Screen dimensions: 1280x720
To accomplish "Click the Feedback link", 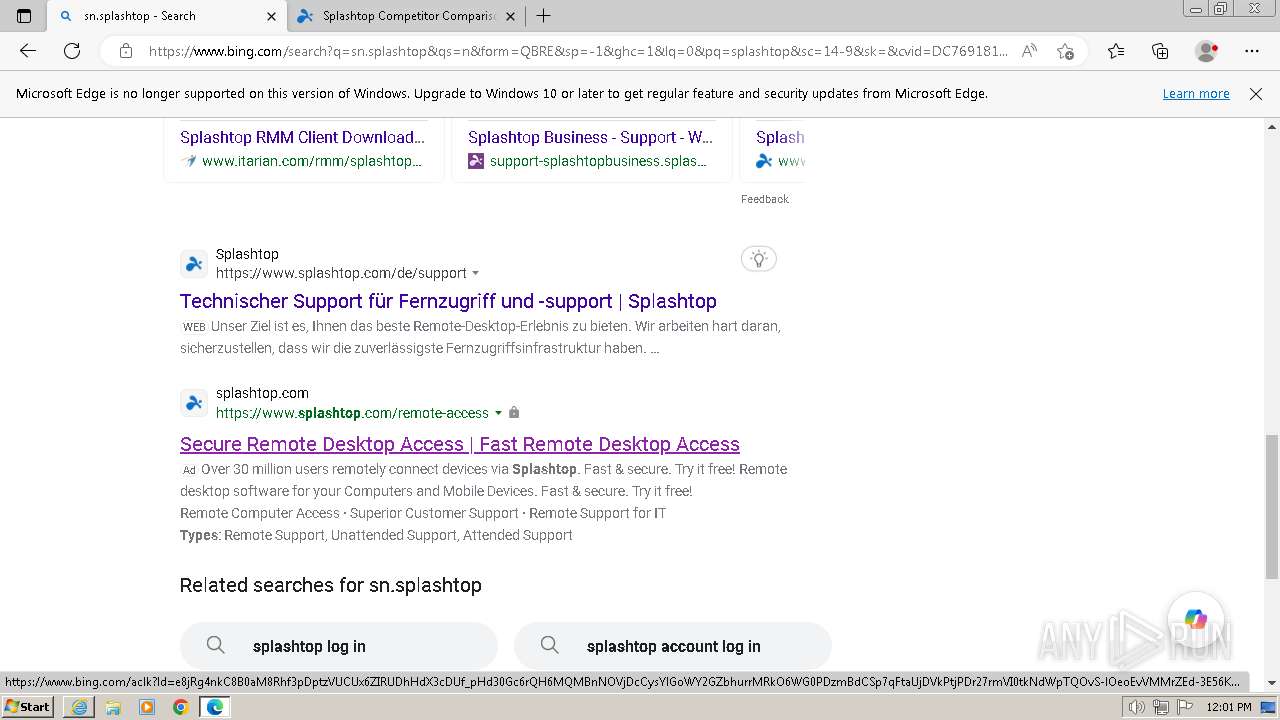I will coord(765,199).
